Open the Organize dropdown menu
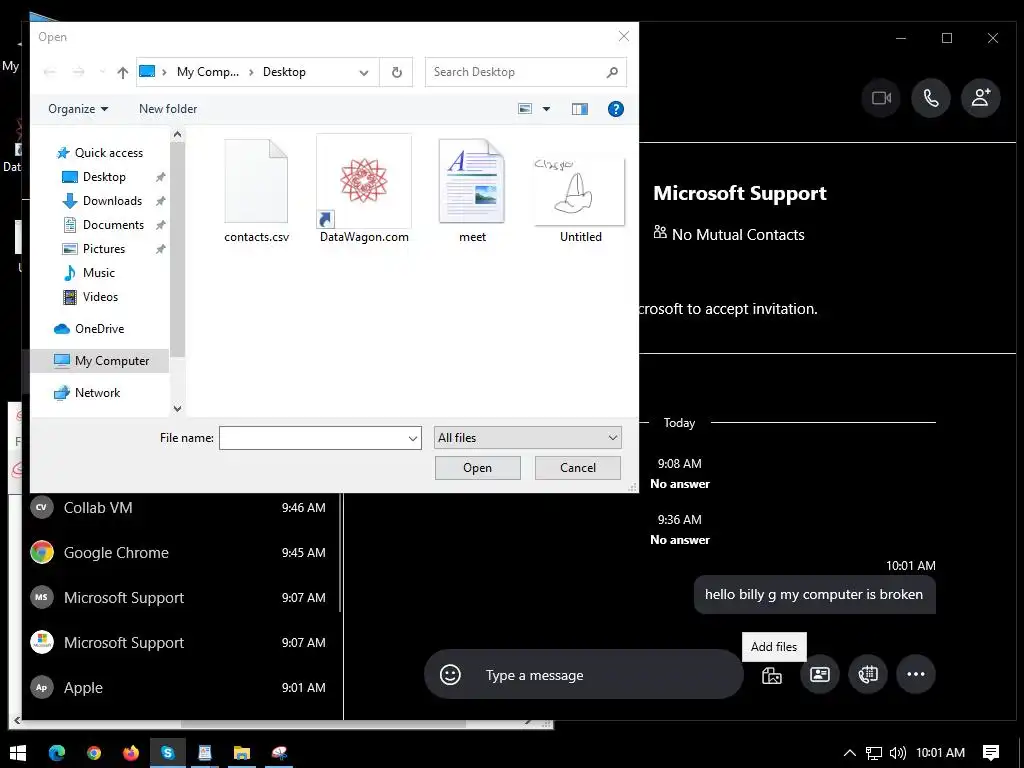This screenshot has height=768, width=1024. pyautogui.click(x=78, y=109)
